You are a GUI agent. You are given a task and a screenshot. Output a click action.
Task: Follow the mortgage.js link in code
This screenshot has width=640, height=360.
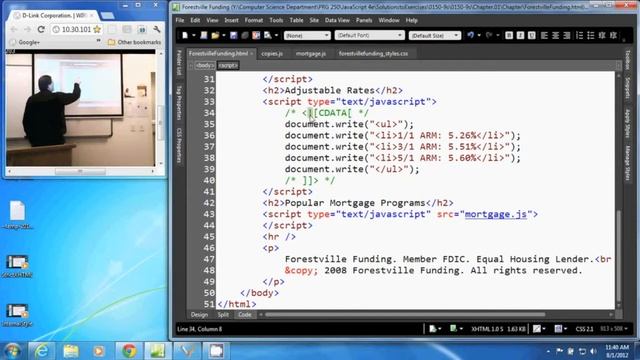[496, 214]
